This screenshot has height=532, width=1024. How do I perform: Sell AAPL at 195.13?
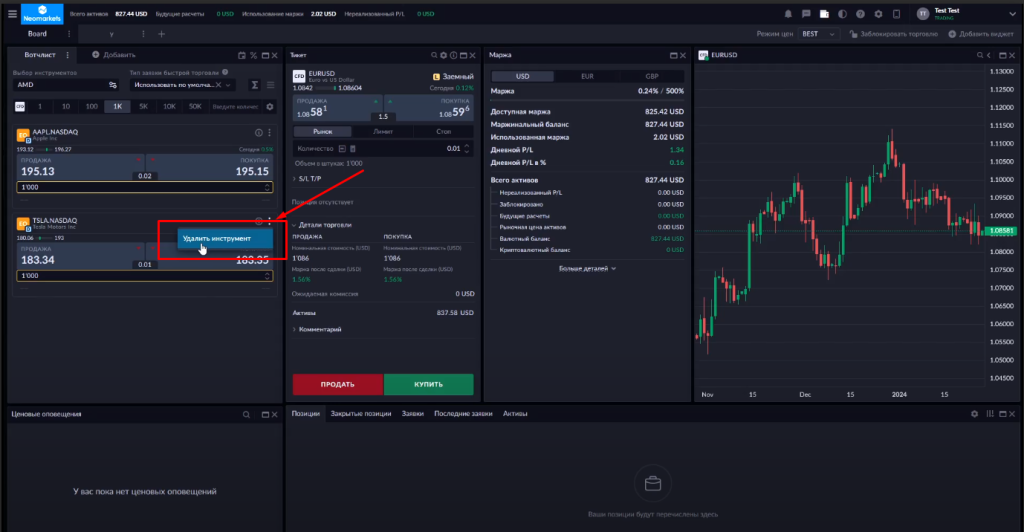[80, 168]
